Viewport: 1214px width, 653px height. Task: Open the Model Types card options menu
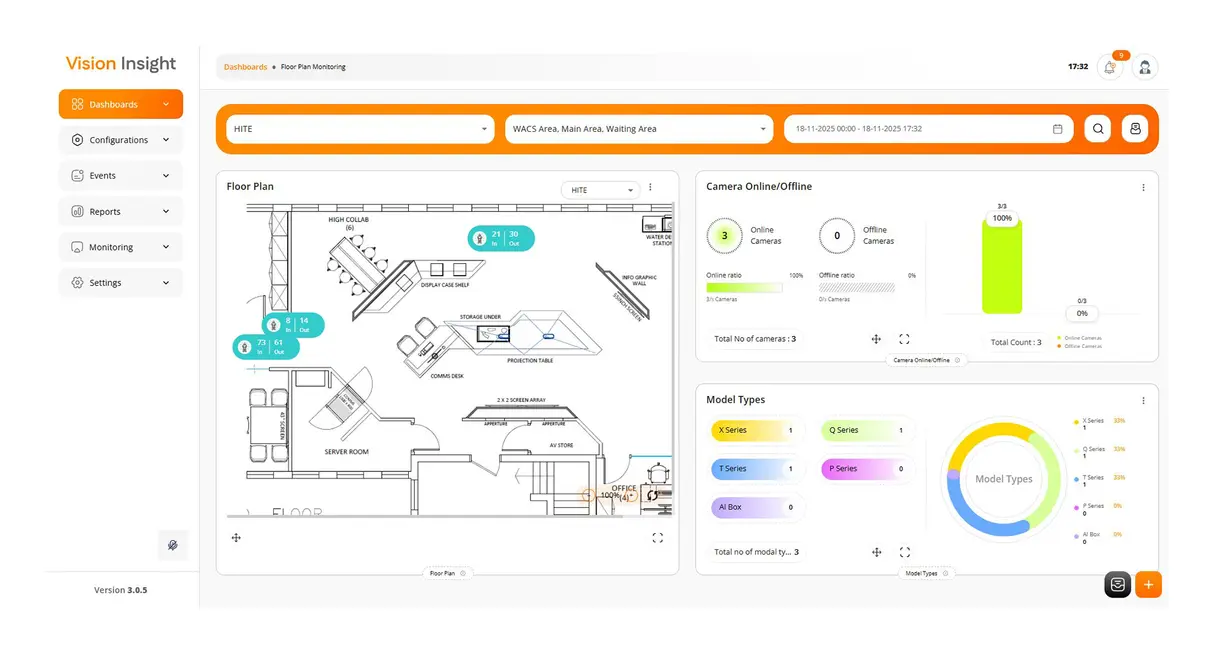1143,400
